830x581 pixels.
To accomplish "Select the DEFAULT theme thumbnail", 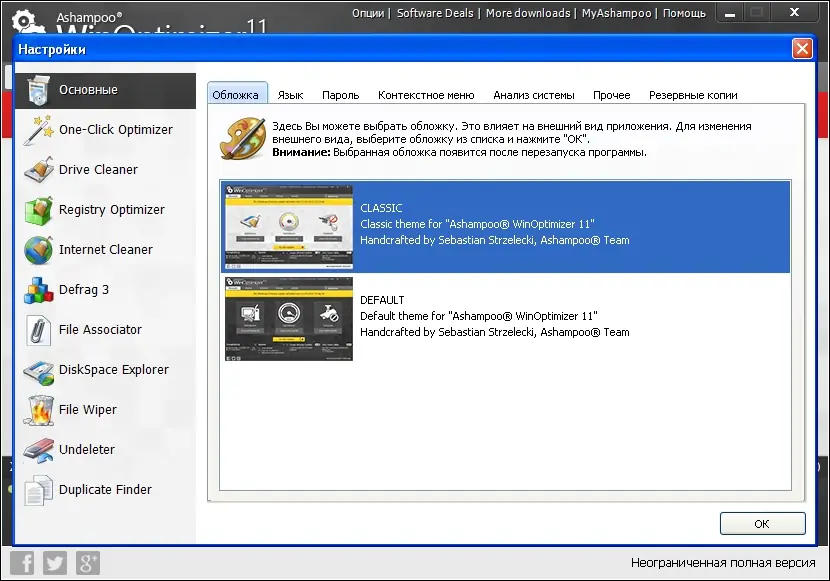I will (x=288, y=319).
